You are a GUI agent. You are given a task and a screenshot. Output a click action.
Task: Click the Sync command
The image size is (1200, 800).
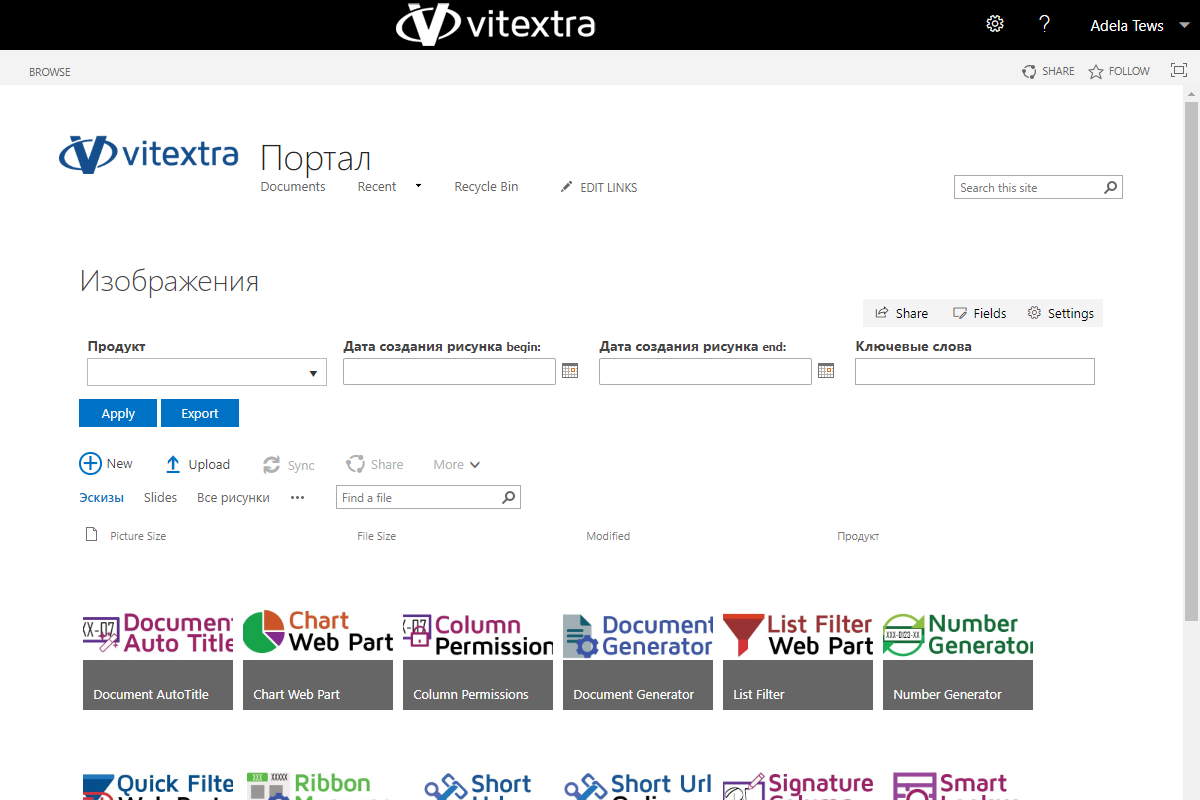[x=289, y=465]
